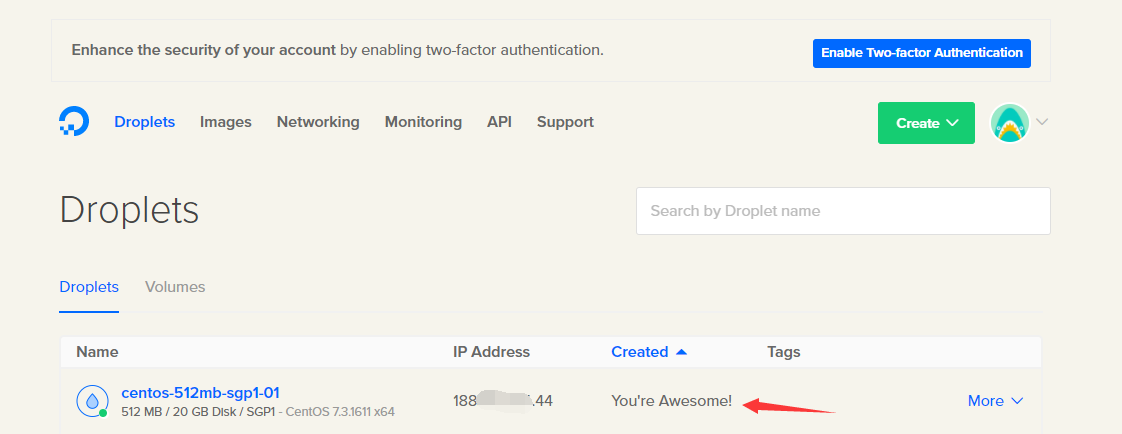
Task: Open the Monitoring navigation item
Action: click(423, 122)
